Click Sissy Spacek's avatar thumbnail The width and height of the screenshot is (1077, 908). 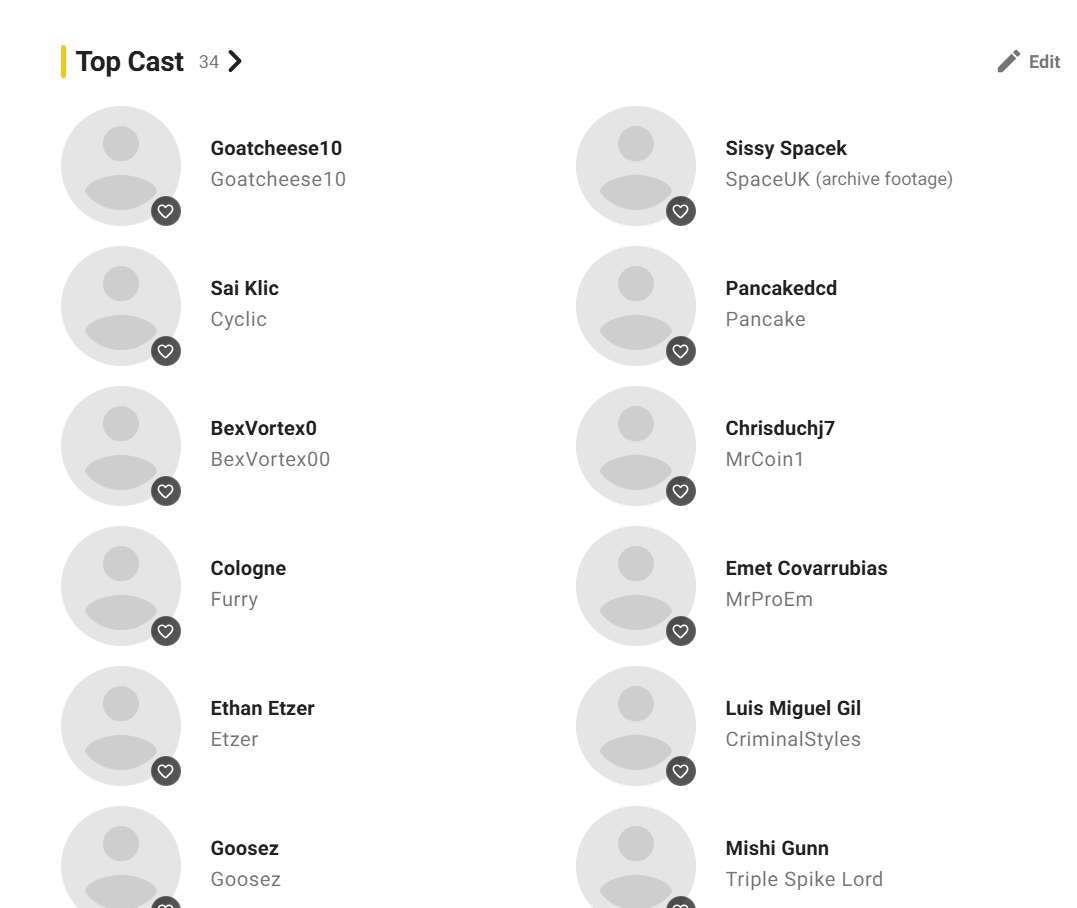pyautogui.click(x=636, y=166)
